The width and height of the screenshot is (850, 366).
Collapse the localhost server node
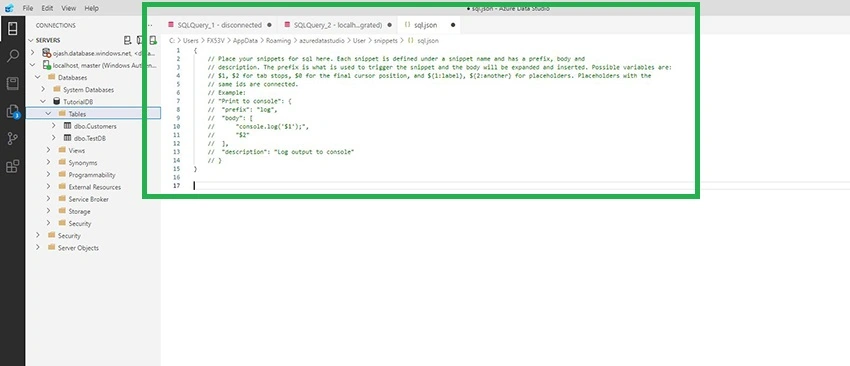(x=33, y=65)
